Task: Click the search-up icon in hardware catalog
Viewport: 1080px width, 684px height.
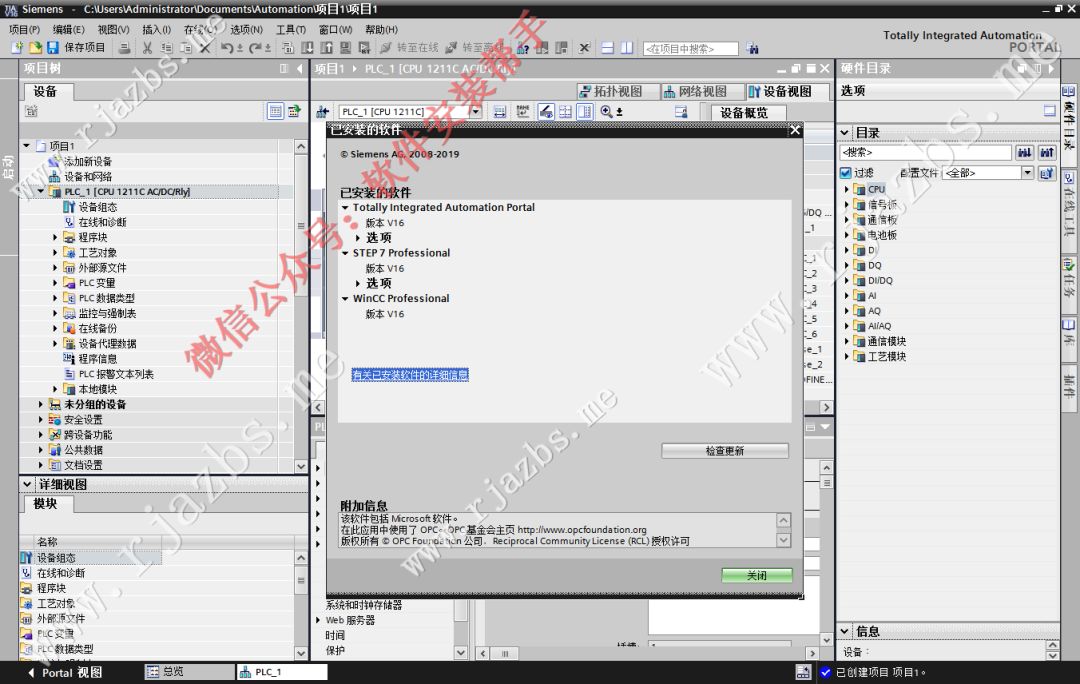Action: [x=1047, y=152]
